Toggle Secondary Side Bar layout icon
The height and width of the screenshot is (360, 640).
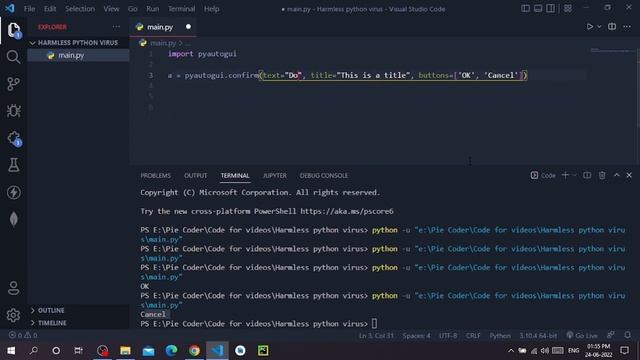point(551,9)
